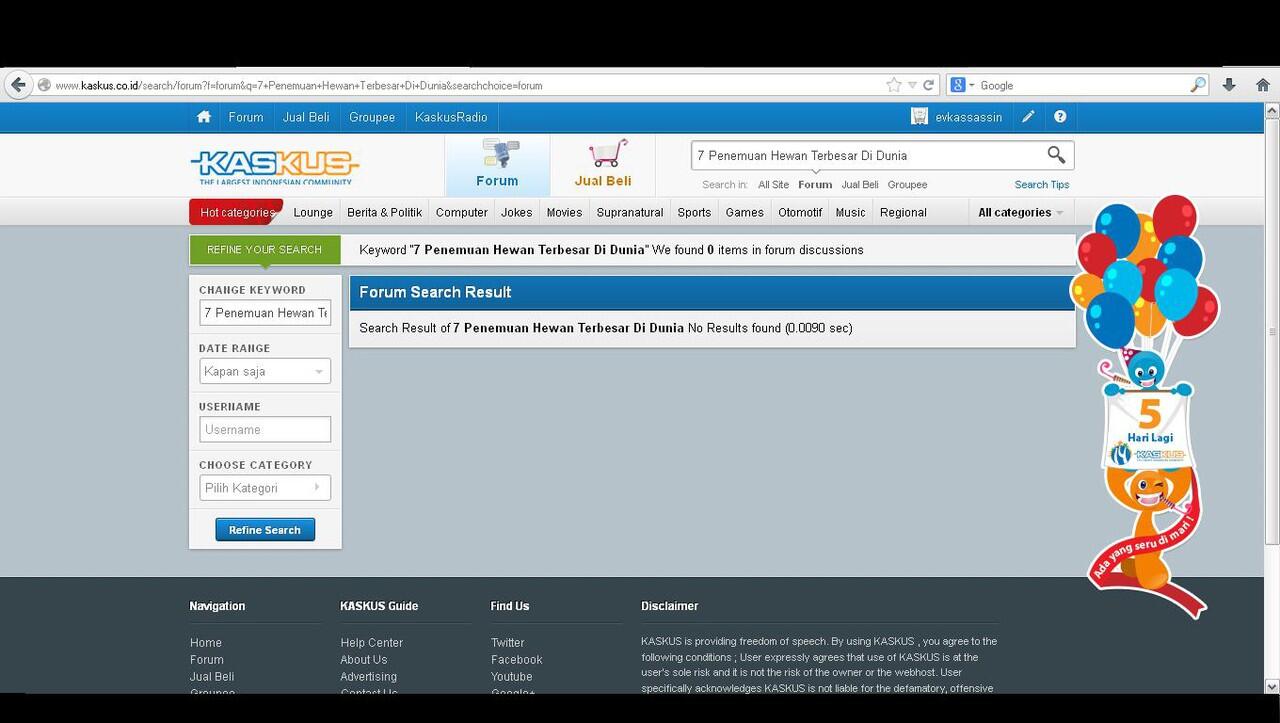Open evkassassin user profile link
This screenshot has width=1280, height=723.
(969, 117)
